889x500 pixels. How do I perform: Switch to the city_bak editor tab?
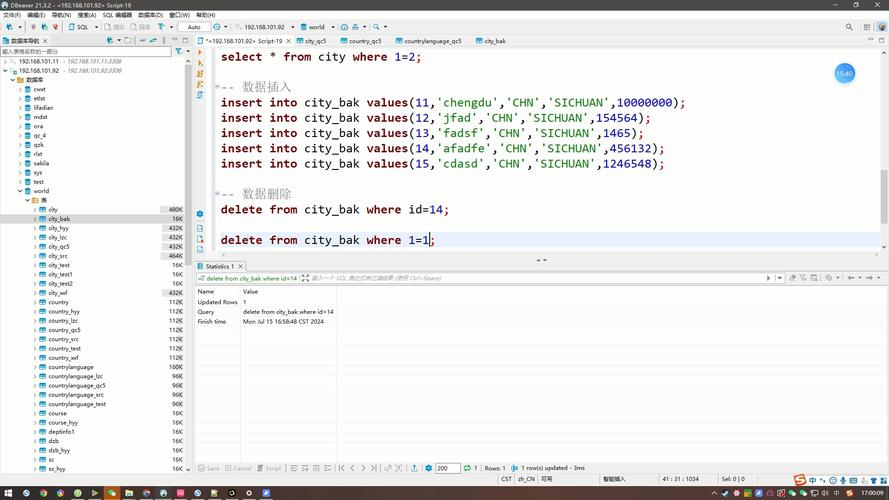[x=491, y=41]
